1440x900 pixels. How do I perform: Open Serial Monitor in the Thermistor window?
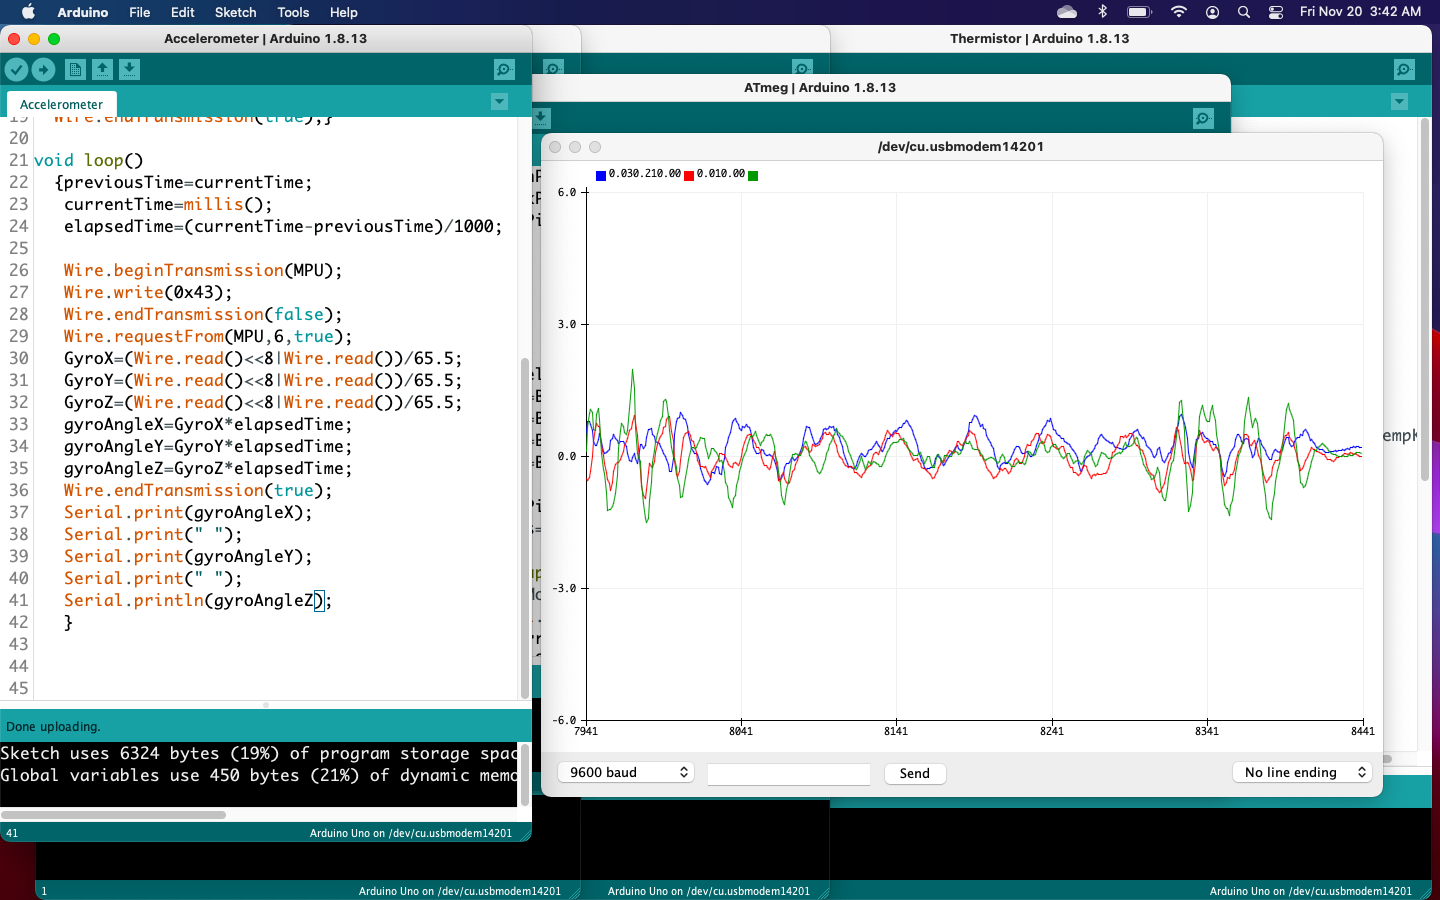tap(1404, 69)
